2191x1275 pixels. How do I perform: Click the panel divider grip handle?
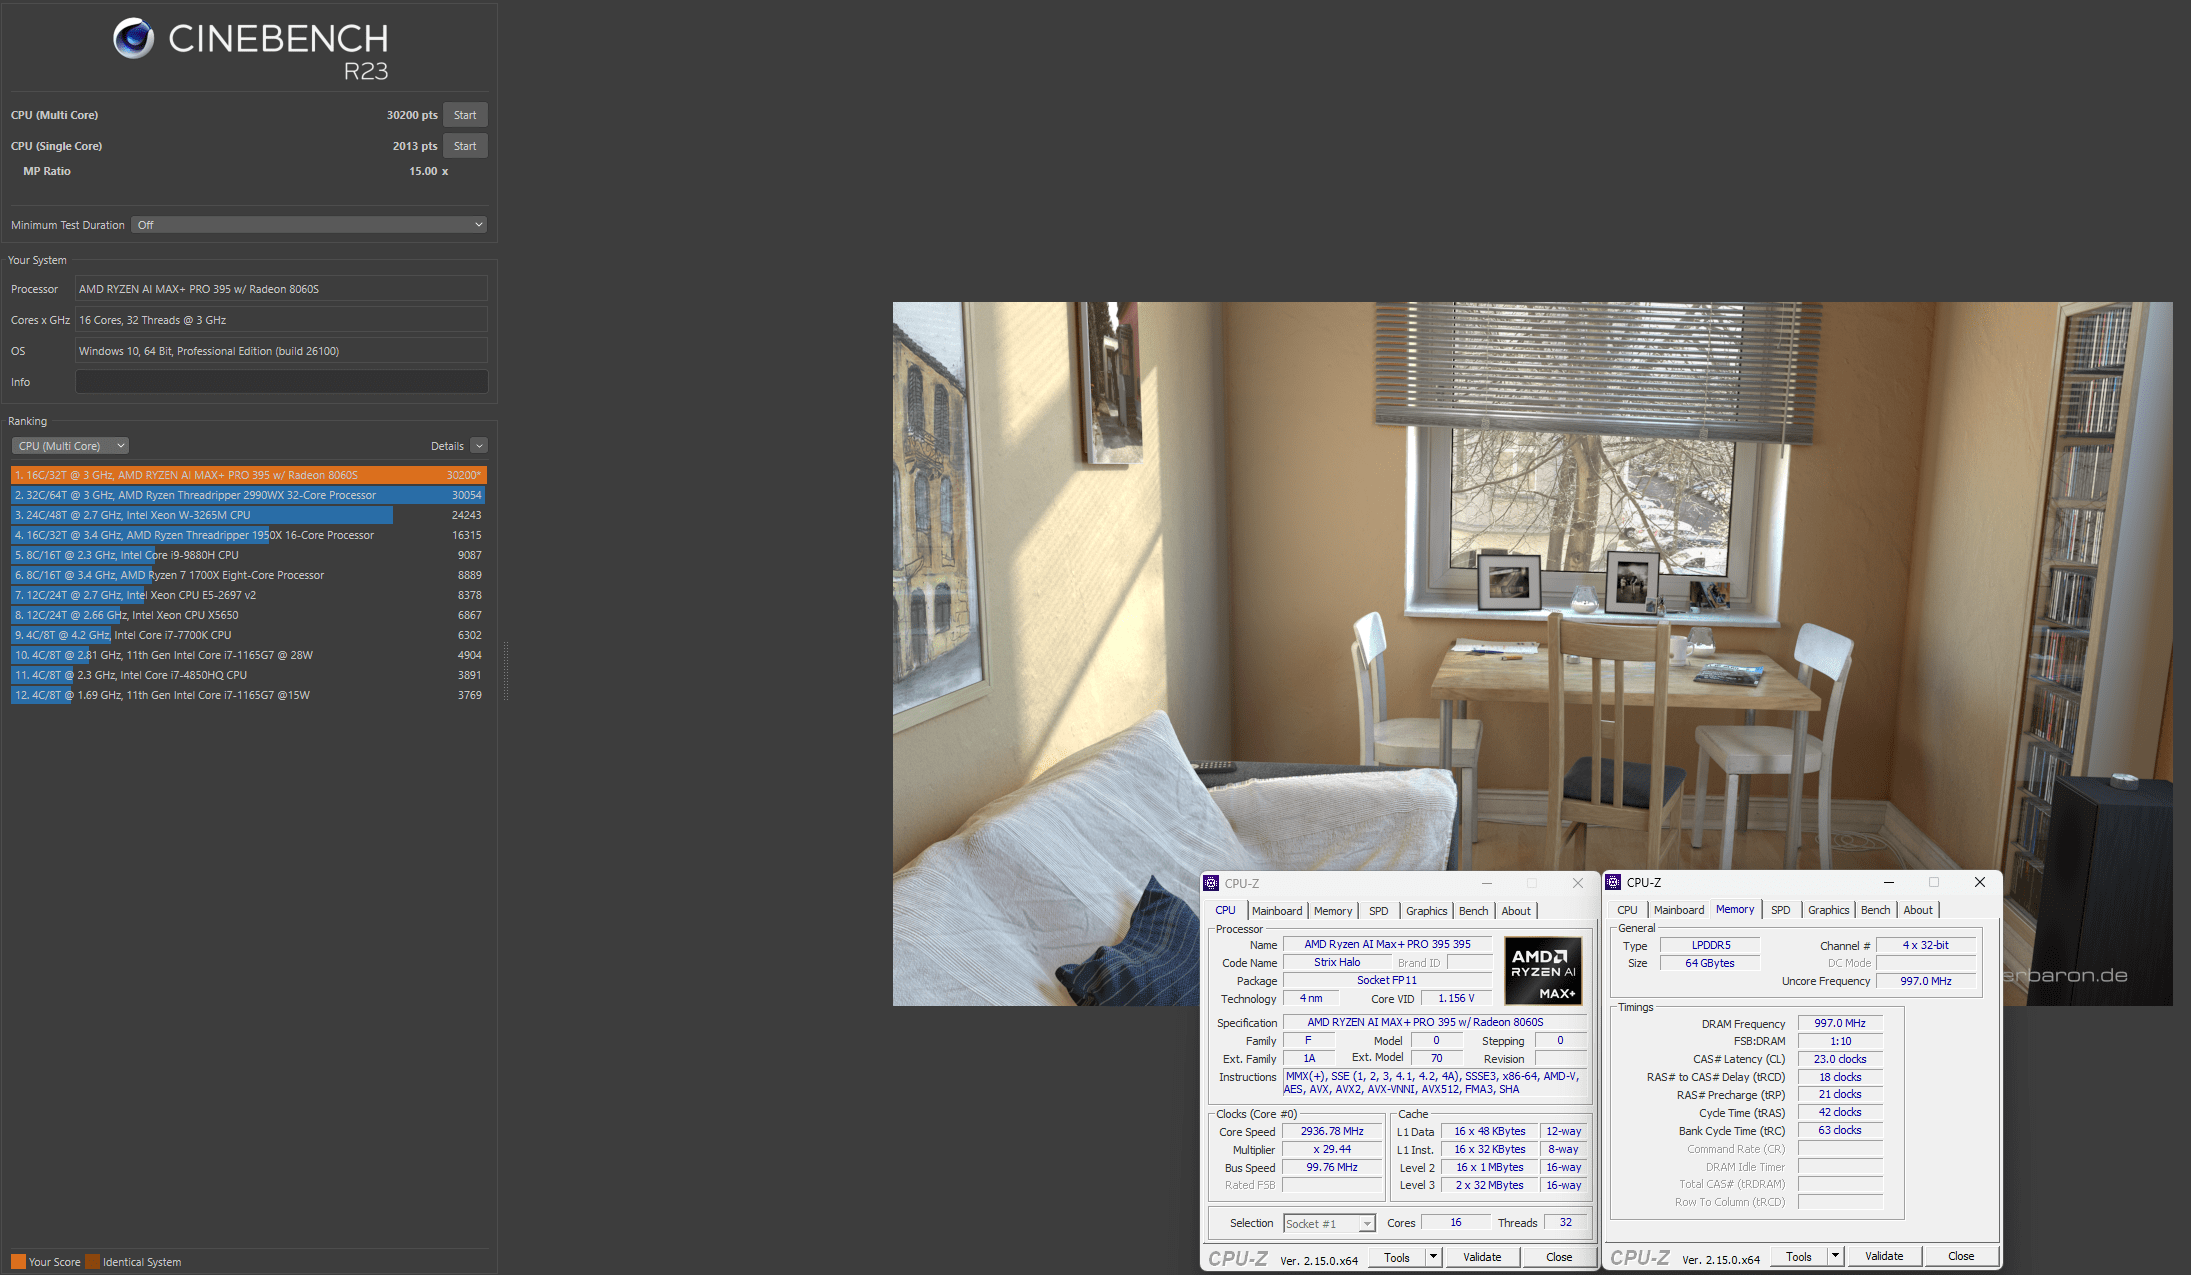506,671
